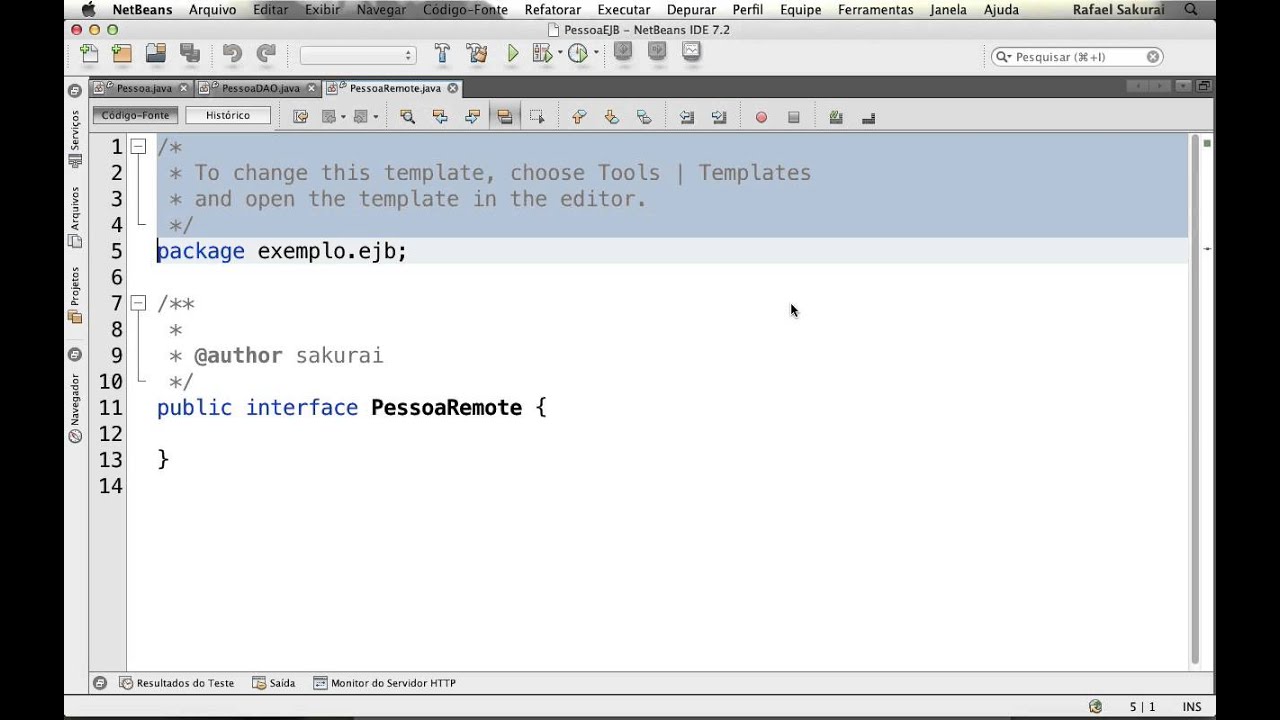Expand the Serviços side panel

coord(74,138)
